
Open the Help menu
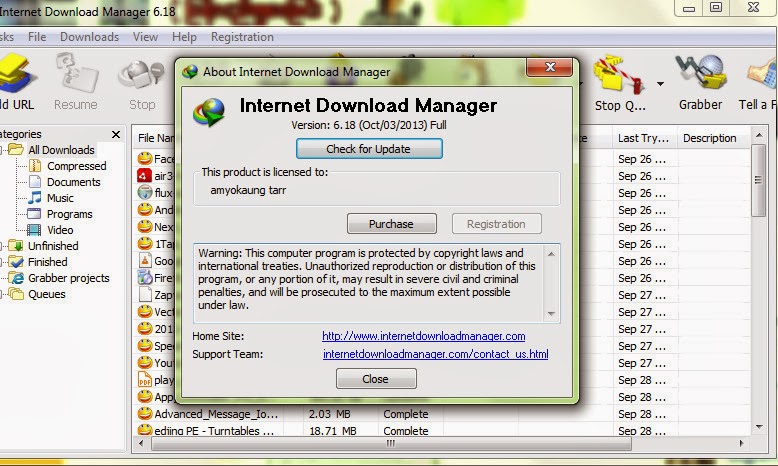(x=184, y=37)
